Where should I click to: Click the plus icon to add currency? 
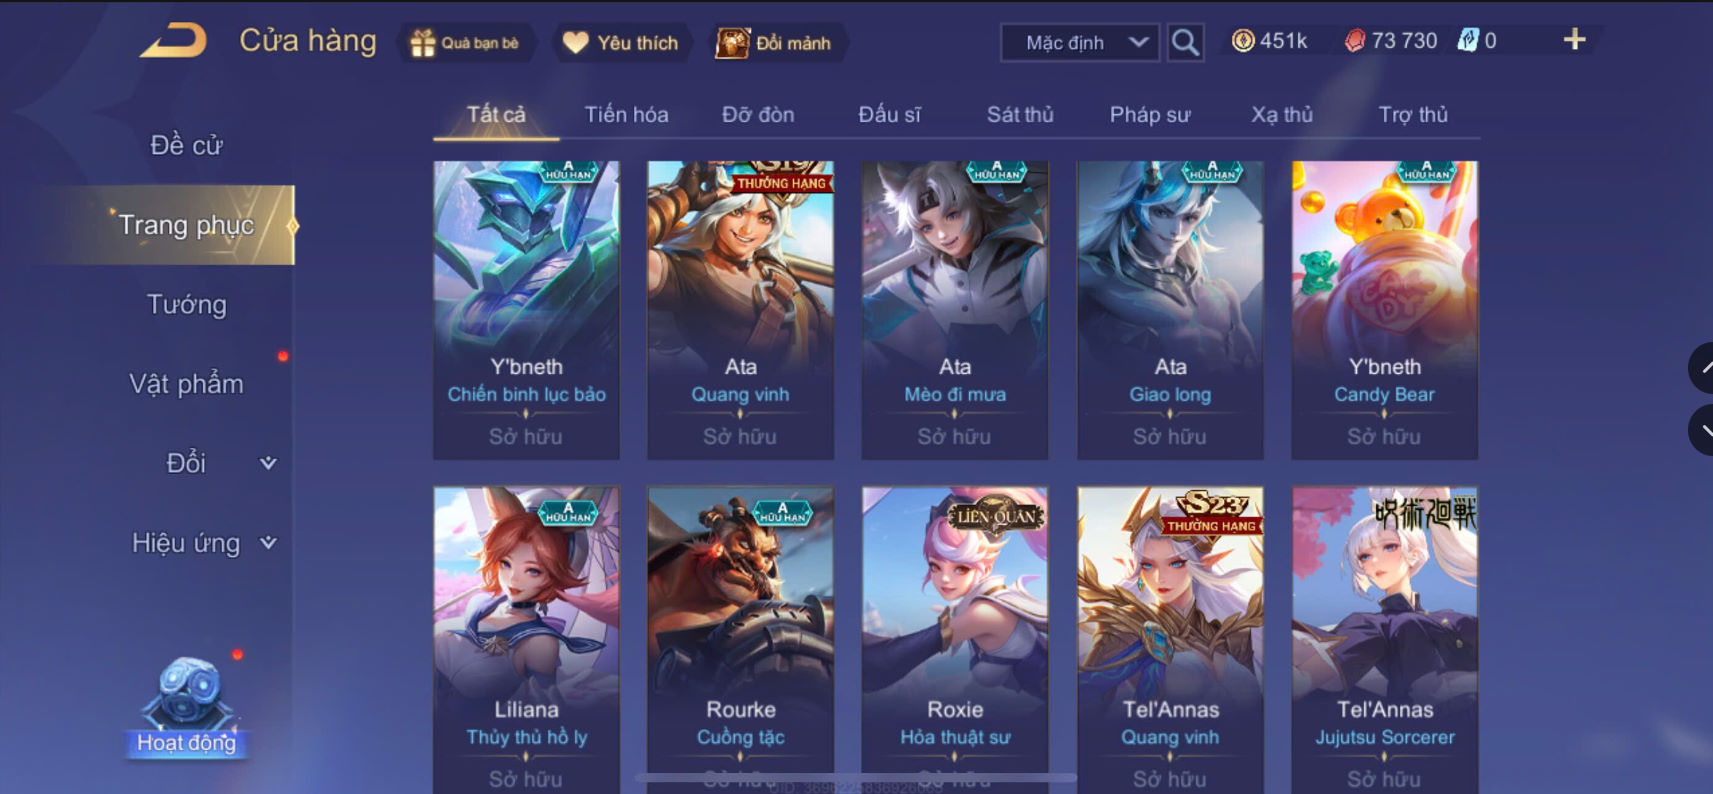[1574, 39]
